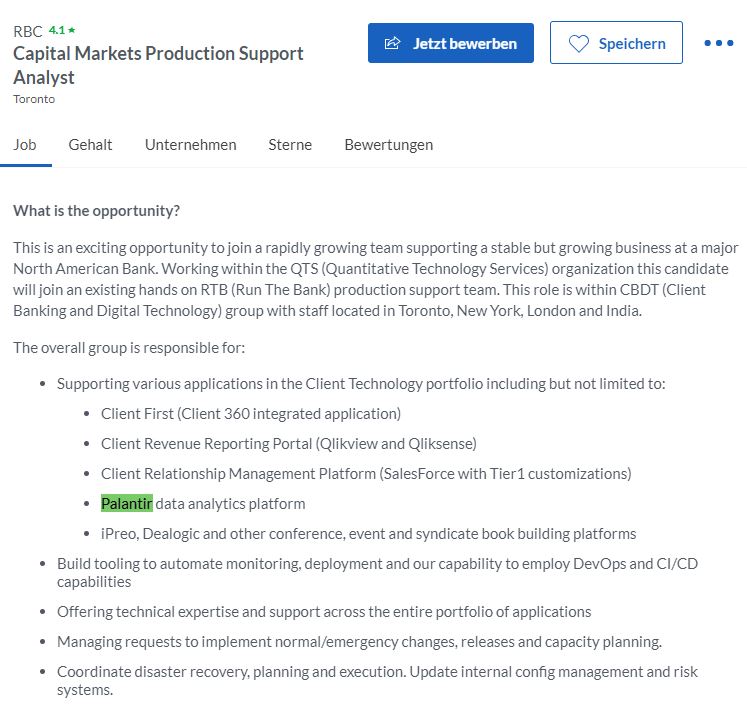The width and height of the screenshot is (747, 705).
Task: Click the 'What is the opportunity?' heading
Action: coord(97,211)
